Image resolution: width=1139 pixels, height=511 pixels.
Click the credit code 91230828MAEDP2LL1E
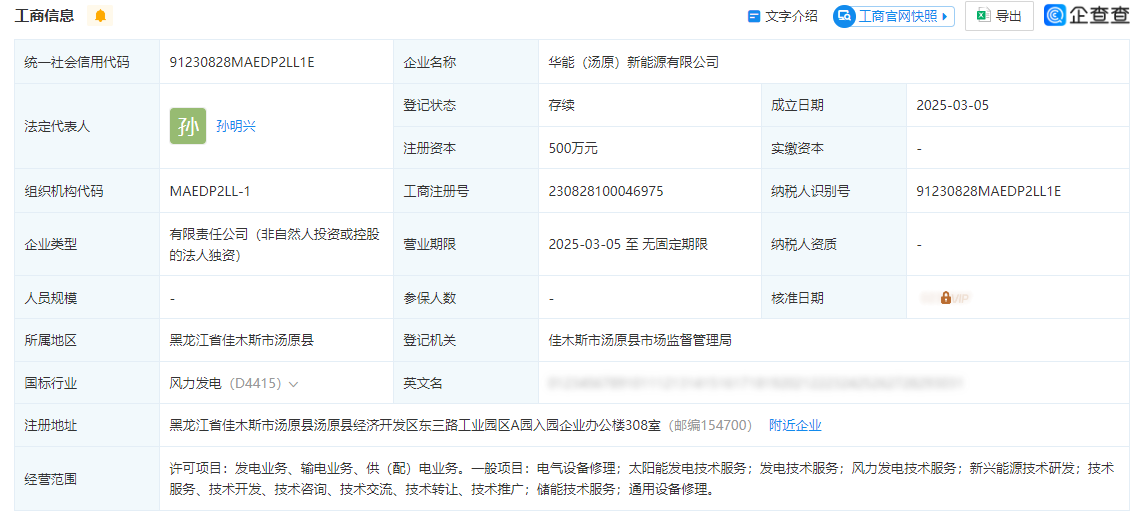click(242, 62)
